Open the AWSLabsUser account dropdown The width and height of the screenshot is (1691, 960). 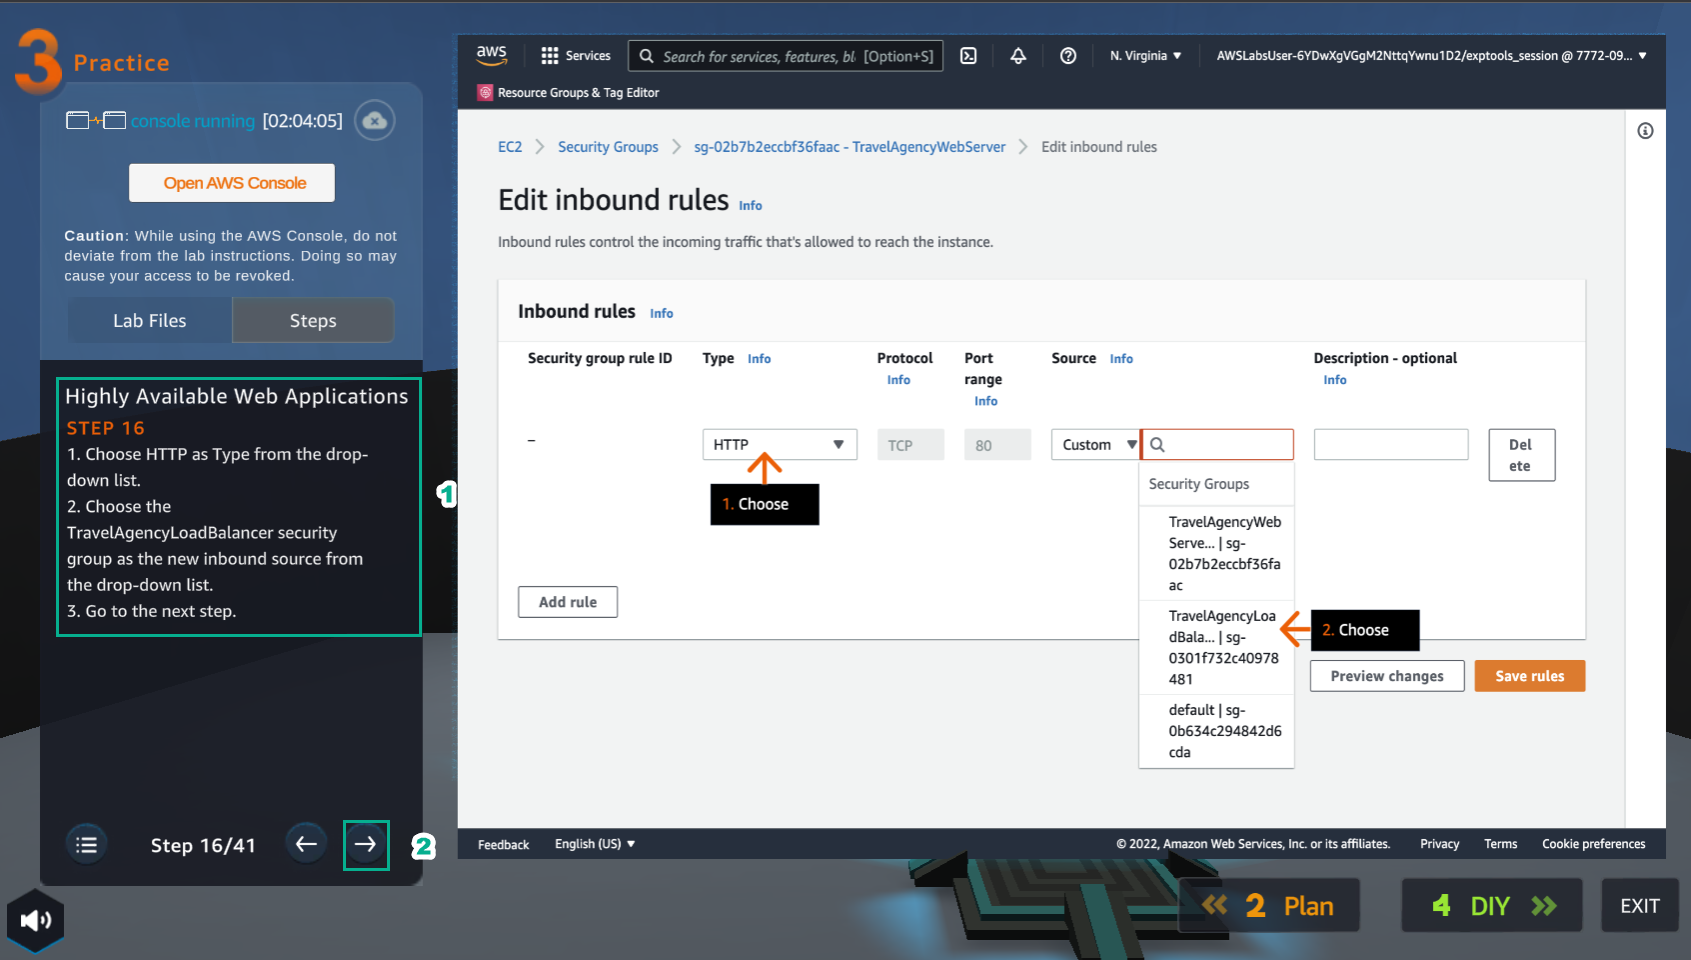(x=1431, y=56)
